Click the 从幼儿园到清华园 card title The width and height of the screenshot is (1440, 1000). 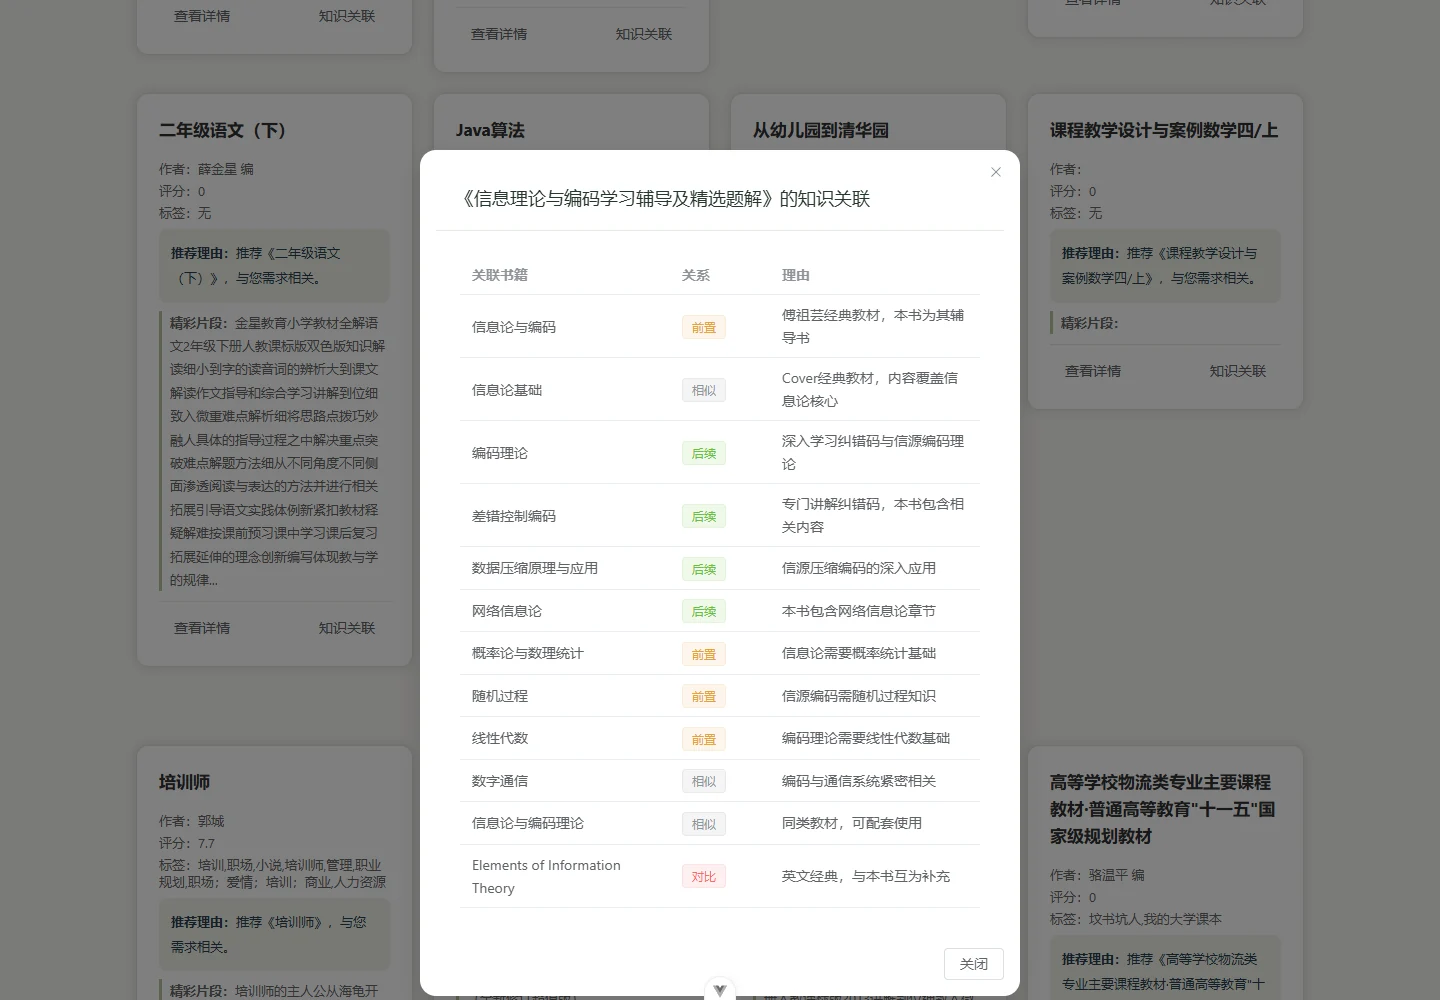821,130
